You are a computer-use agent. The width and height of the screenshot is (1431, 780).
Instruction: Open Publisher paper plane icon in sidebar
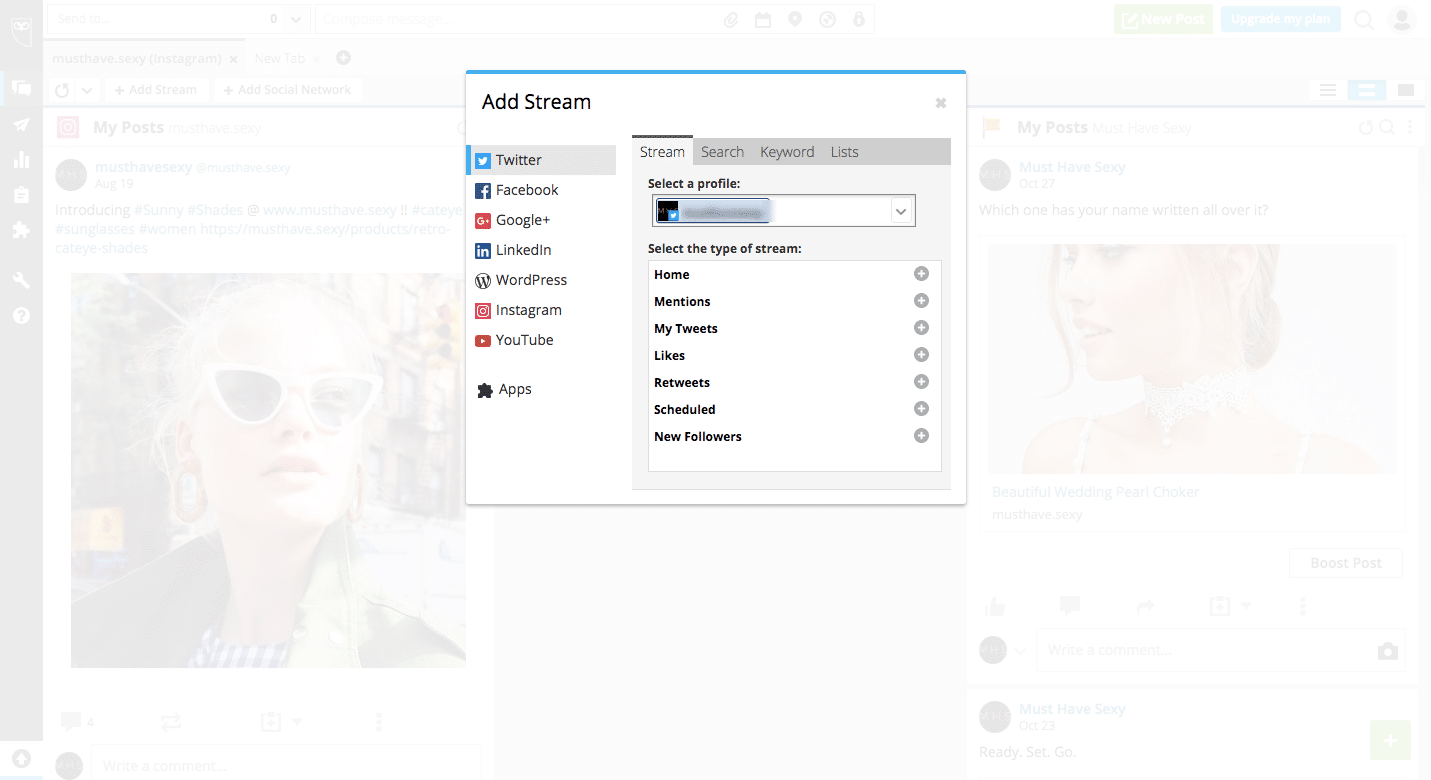point(21,124)
